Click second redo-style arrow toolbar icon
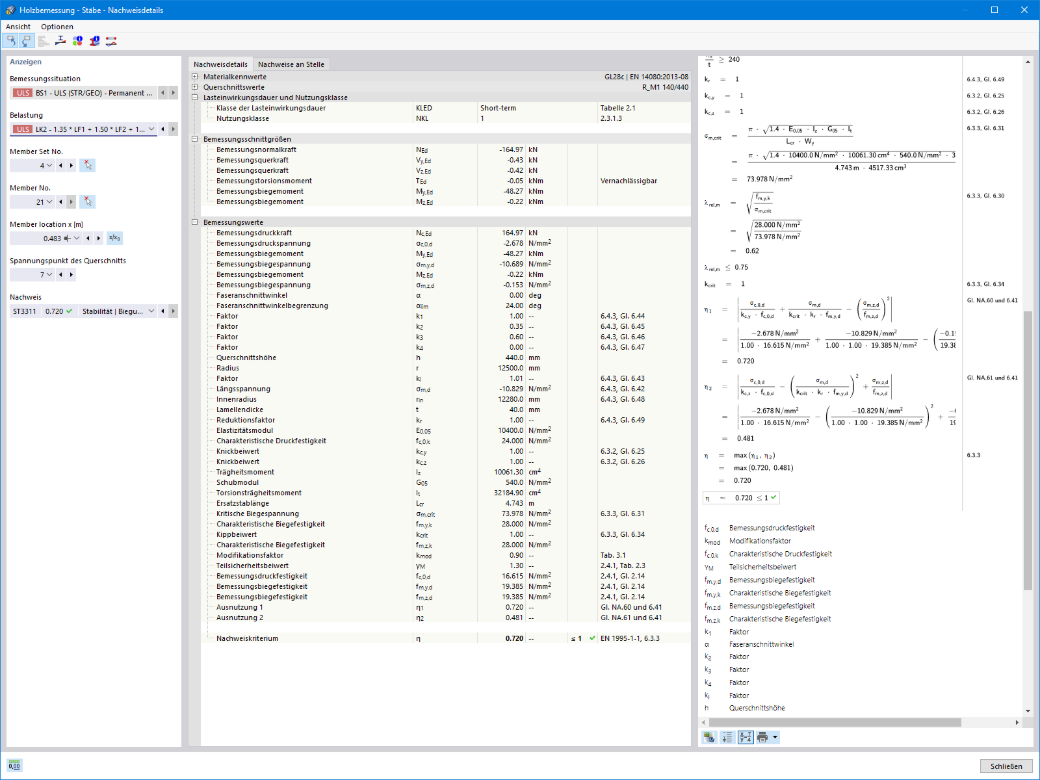The width and height of the screenshot is (1040, 780). point(27,41)
